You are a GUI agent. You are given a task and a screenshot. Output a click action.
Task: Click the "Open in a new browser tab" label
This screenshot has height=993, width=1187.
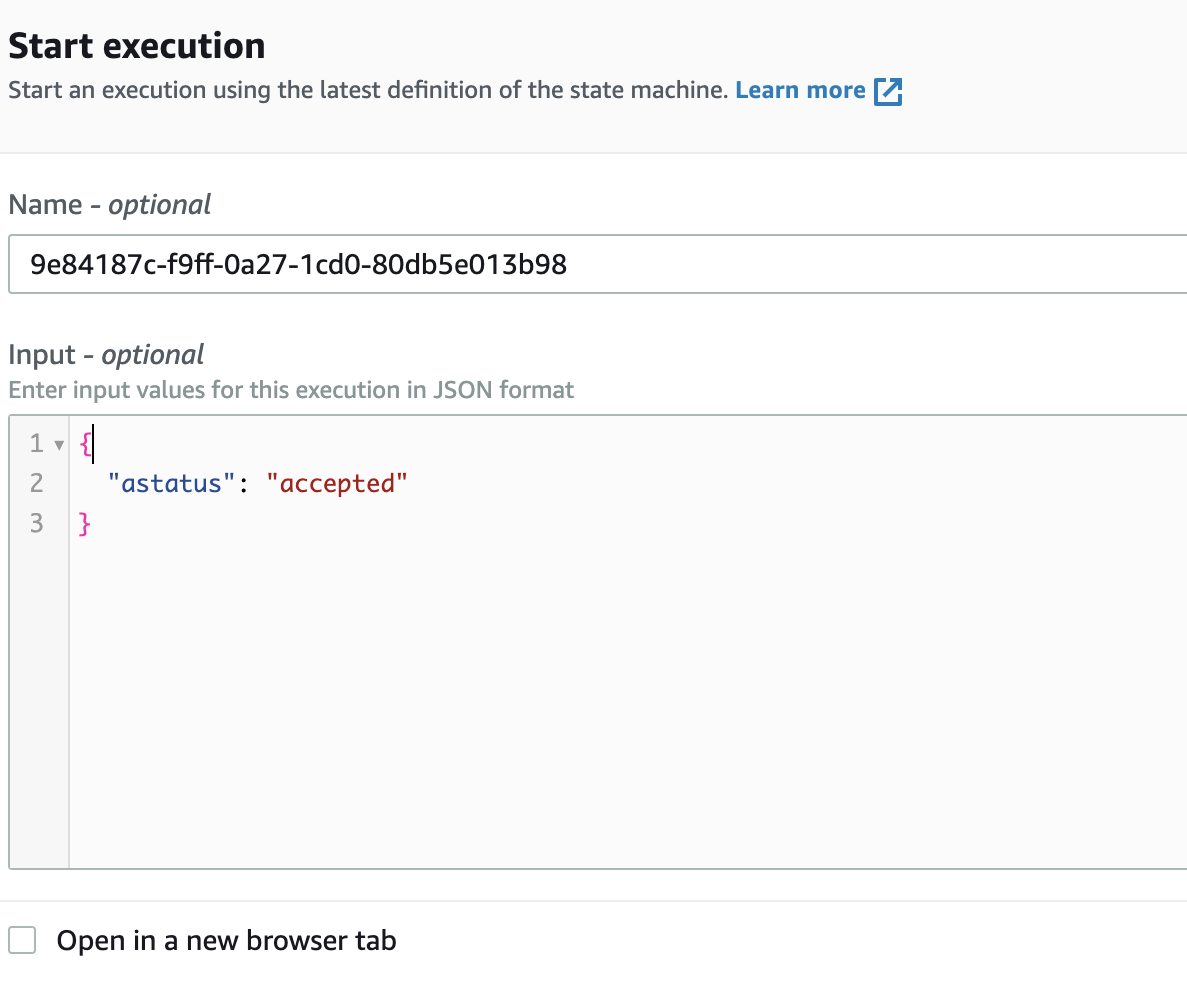[226, 941]
